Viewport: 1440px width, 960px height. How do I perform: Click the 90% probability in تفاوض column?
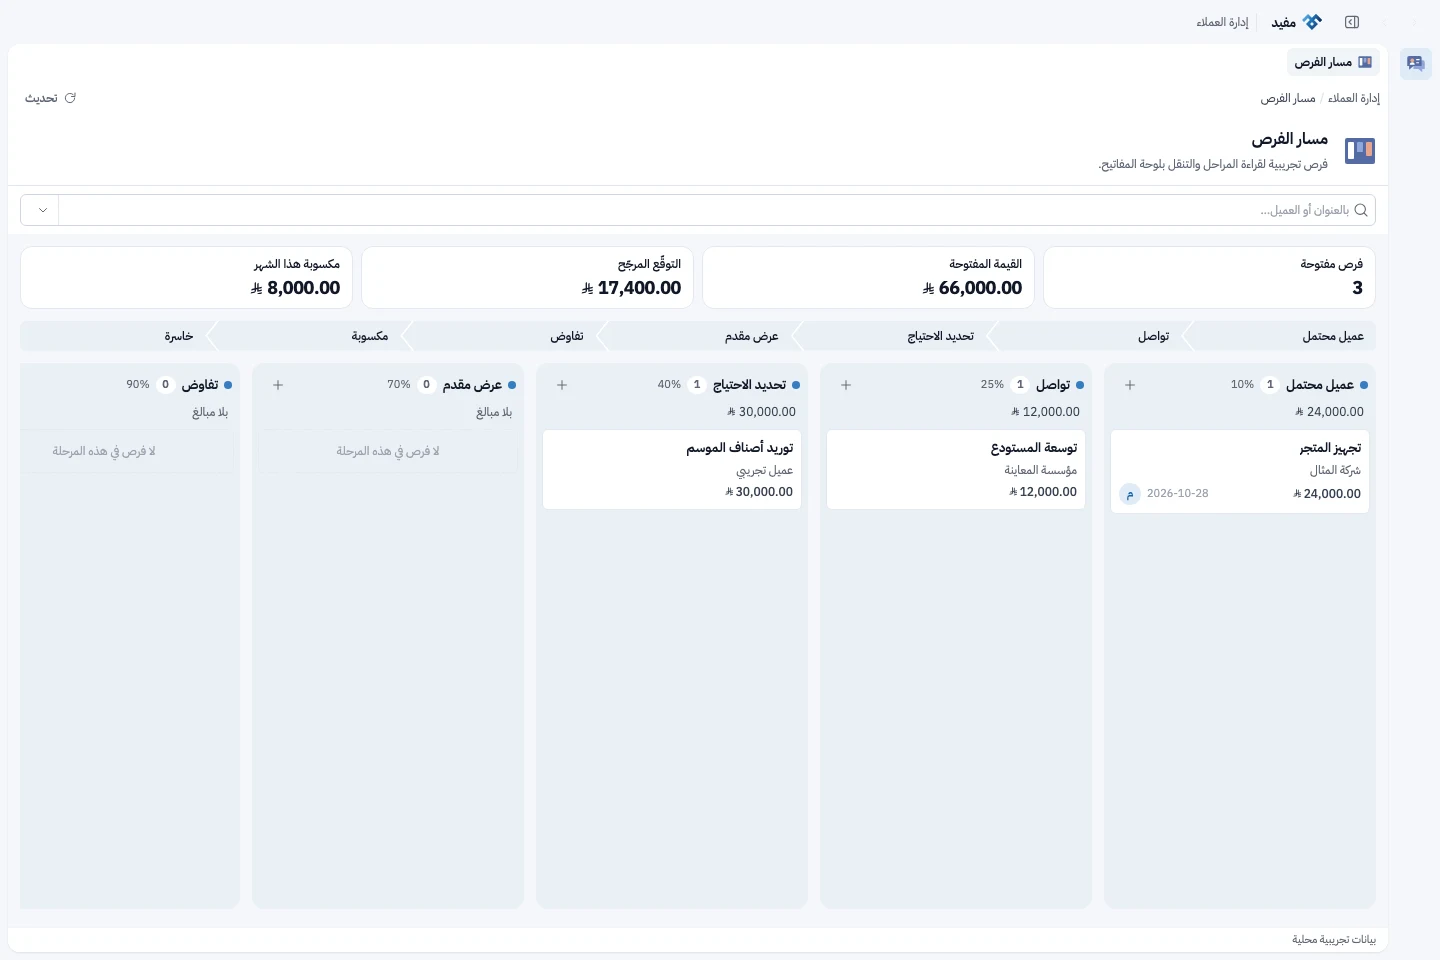pyautogui.click(x=138, y=385)
